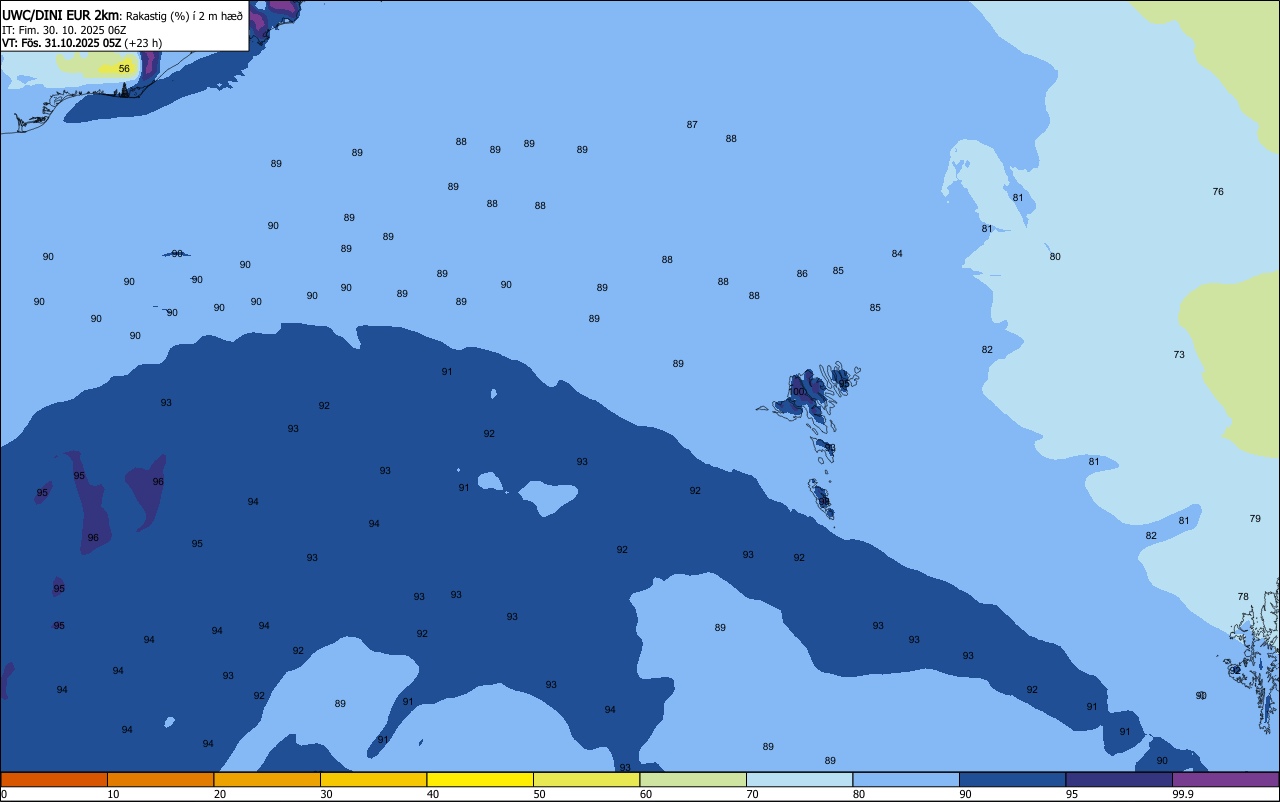Select the dark blue 90–95 legend swatch
This screenshot has width=1280, height=802.
click(x=1012, y=779)
